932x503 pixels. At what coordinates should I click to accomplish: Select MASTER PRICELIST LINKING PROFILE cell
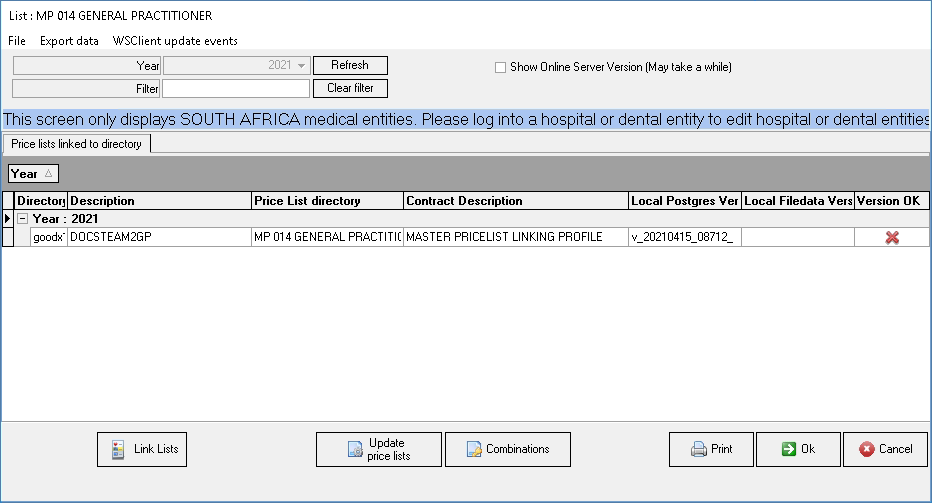(515, 237)
